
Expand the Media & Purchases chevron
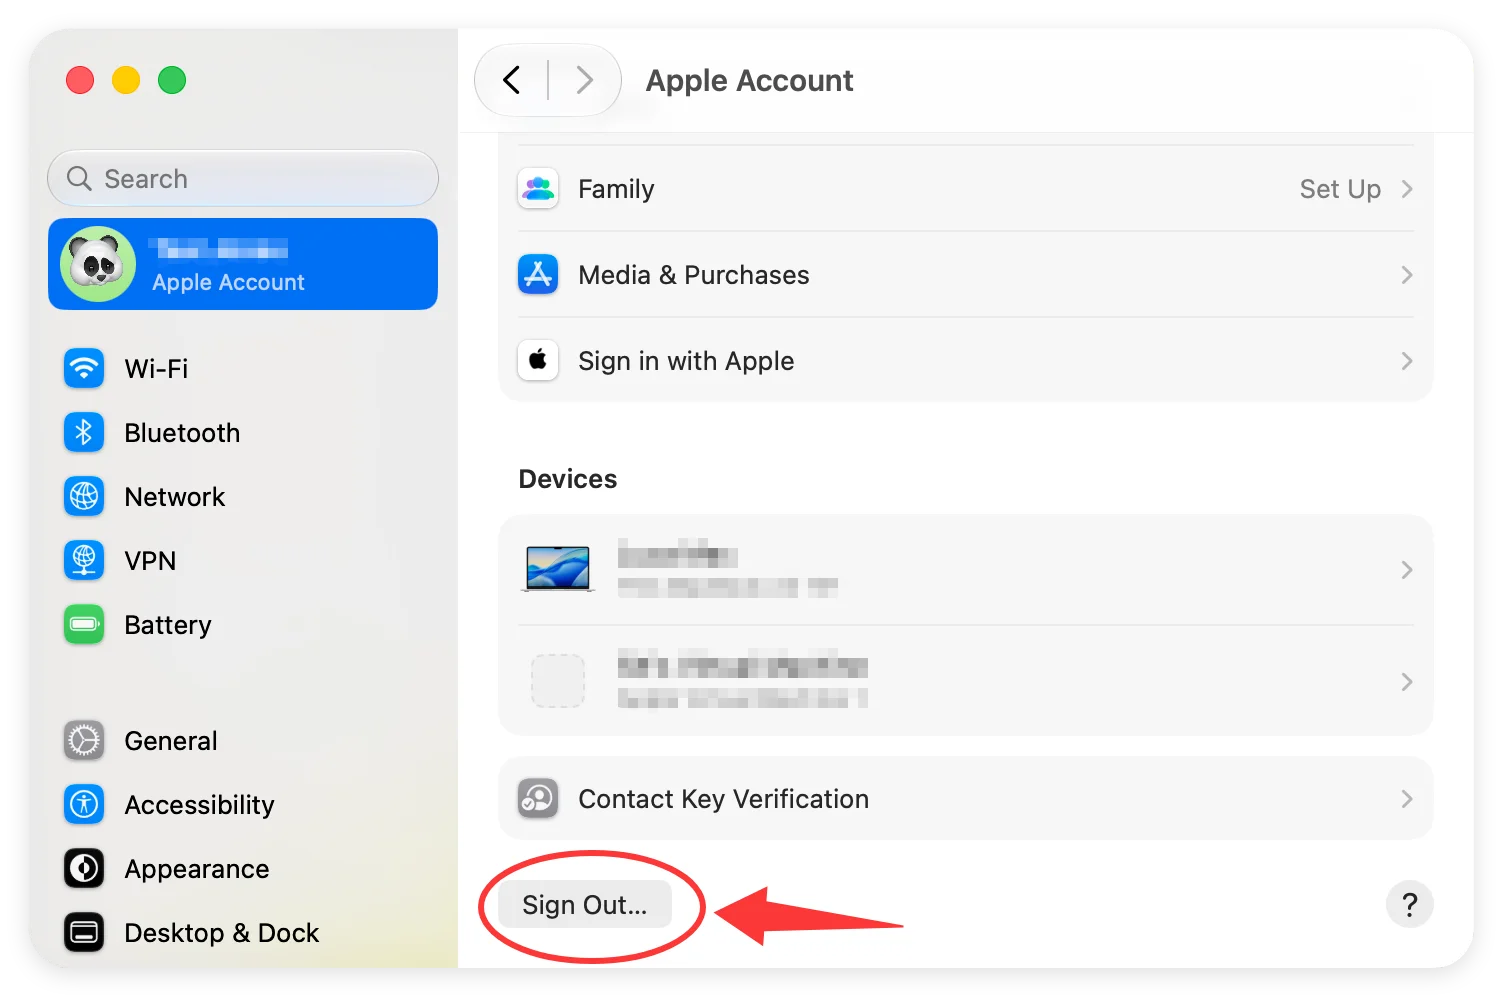point(1407,275)
